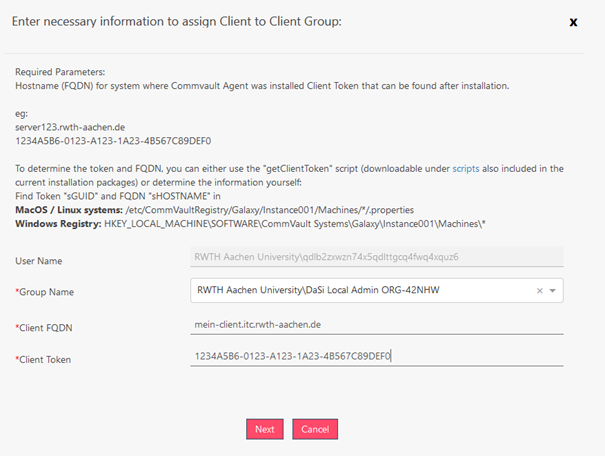Focus the Client Token input field
605x456 pixels.
coord(377,356)
